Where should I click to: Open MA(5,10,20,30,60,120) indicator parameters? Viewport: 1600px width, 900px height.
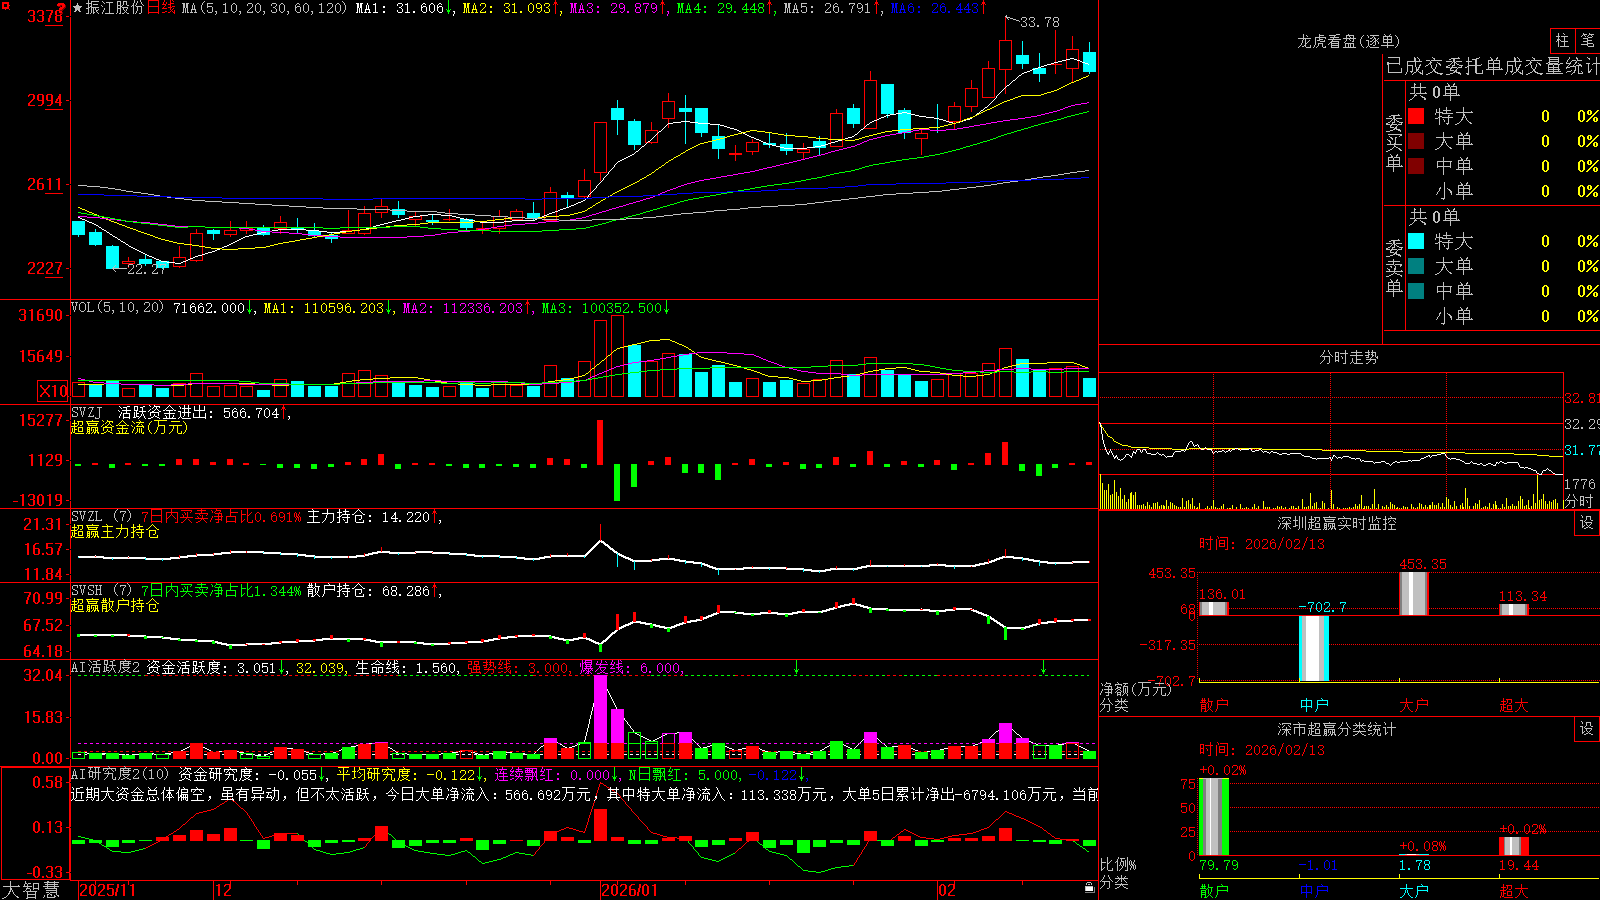[x=265, y=8]
